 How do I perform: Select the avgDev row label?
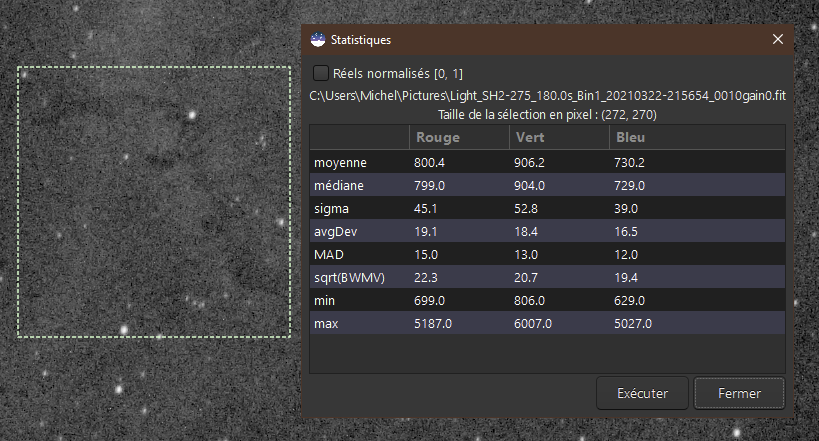coord(335,231)
